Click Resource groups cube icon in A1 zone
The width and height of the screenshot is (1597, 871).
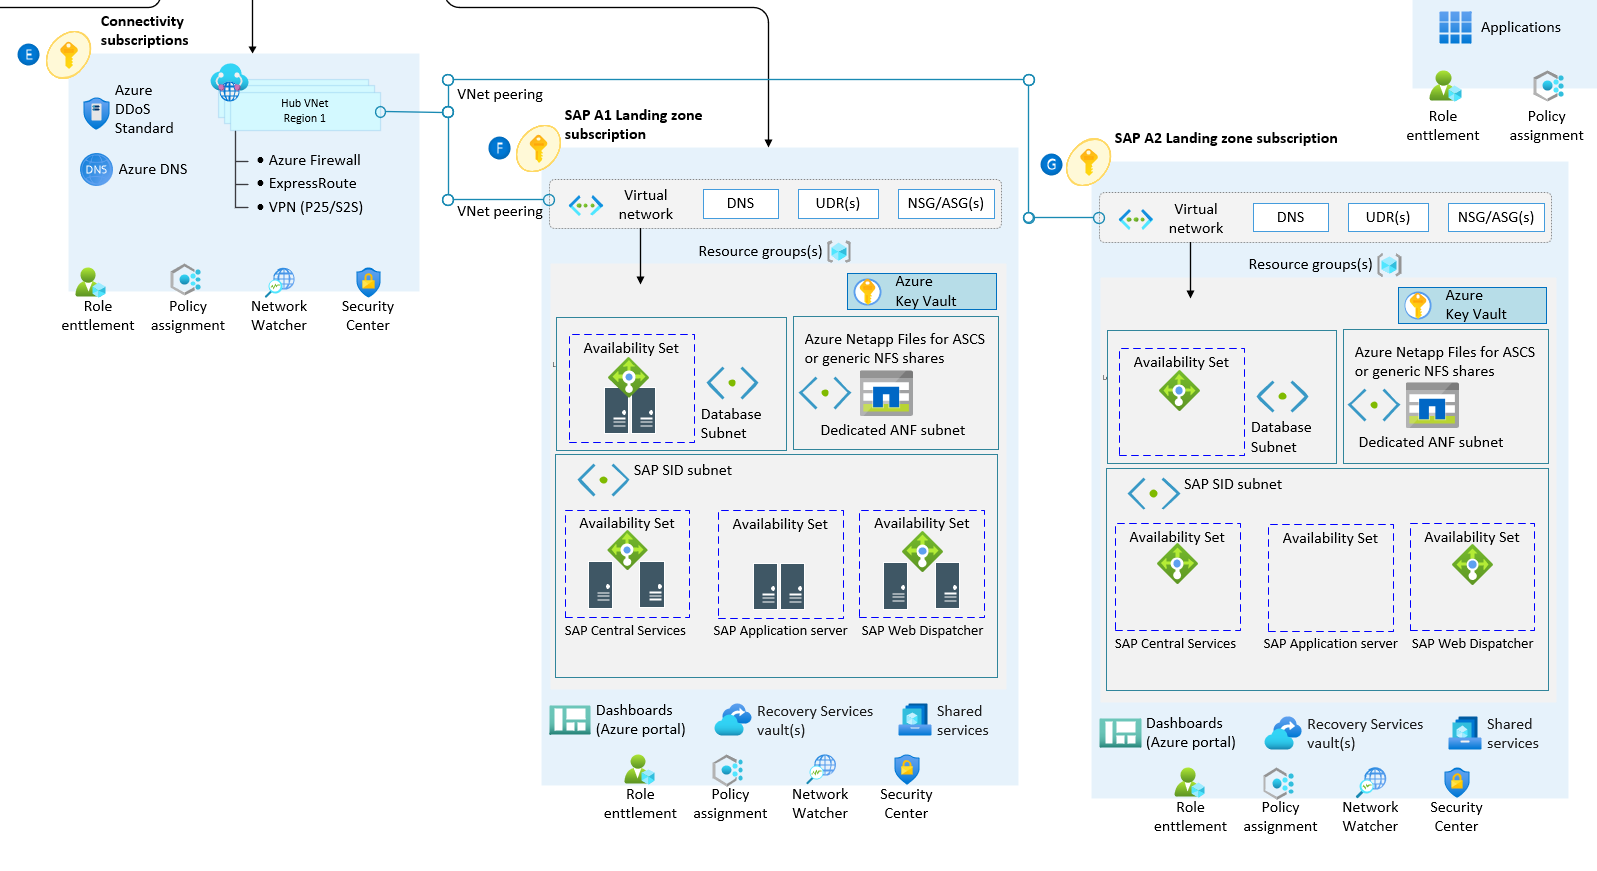point(840,251)
